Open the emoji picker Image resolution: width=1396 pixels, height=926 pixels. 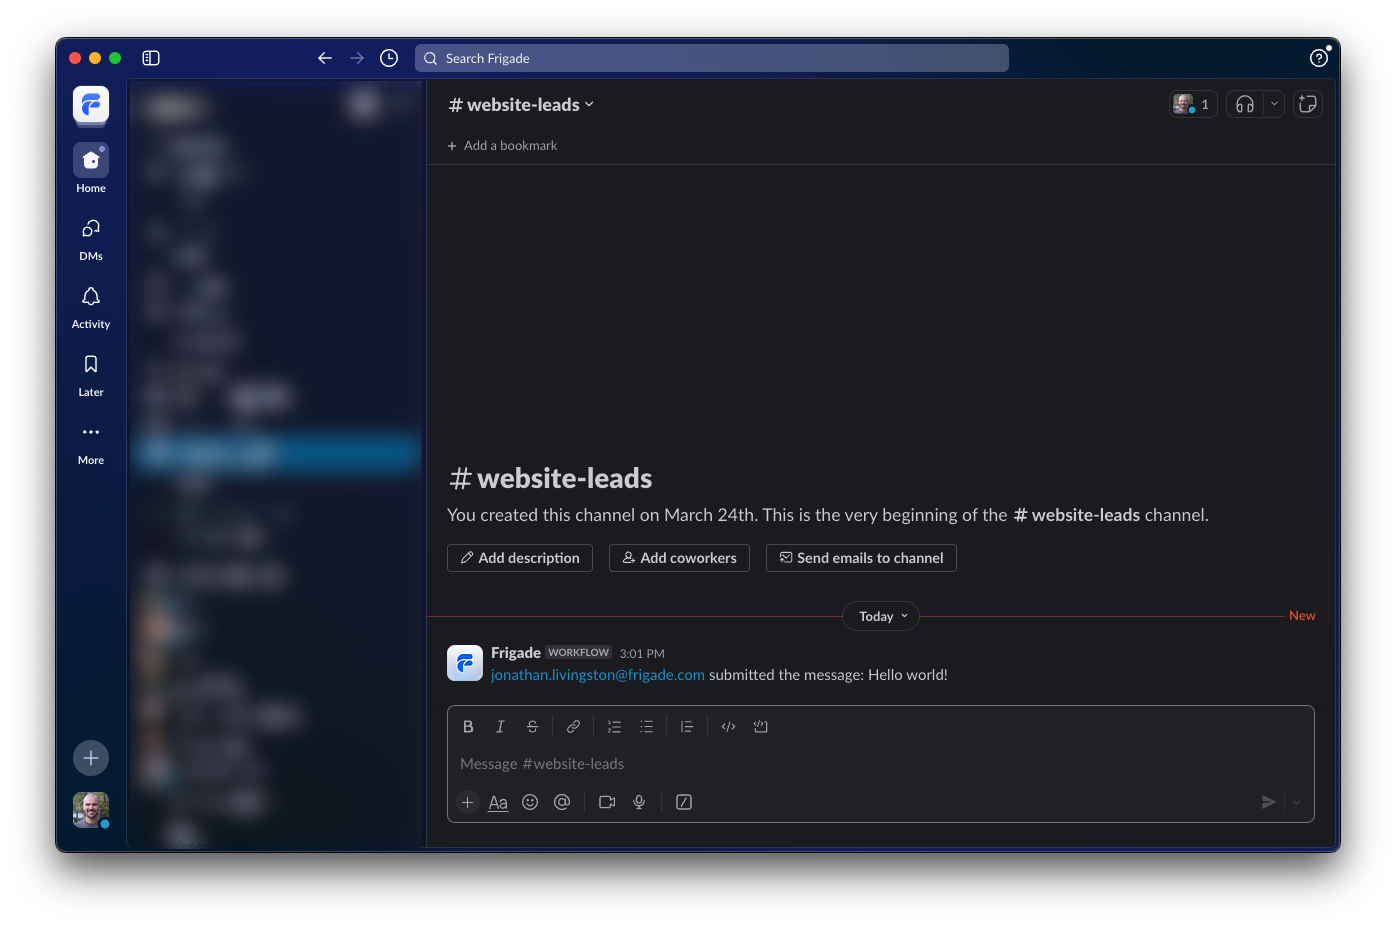[x=530, y=802]
